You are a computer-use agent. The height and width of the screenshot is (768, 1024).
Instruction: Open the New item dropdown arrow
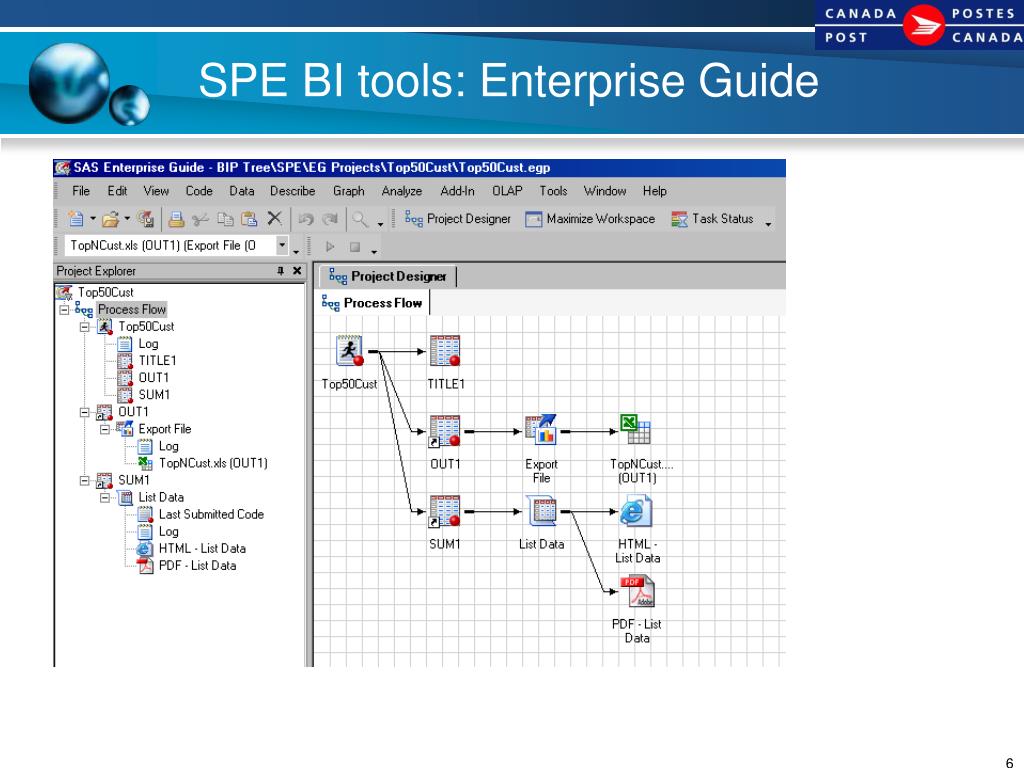coord(93,219)
